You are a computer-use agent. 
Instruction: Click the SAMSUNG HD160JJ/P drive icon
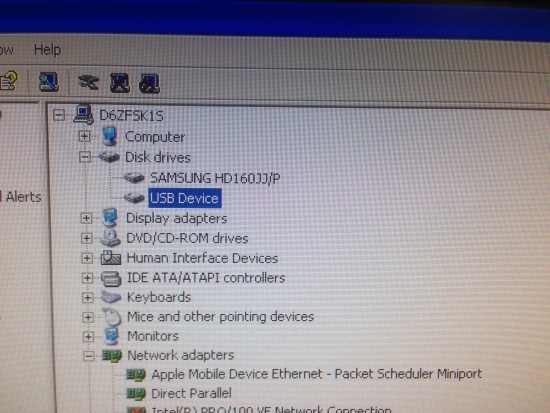click(x=134, y=178)
